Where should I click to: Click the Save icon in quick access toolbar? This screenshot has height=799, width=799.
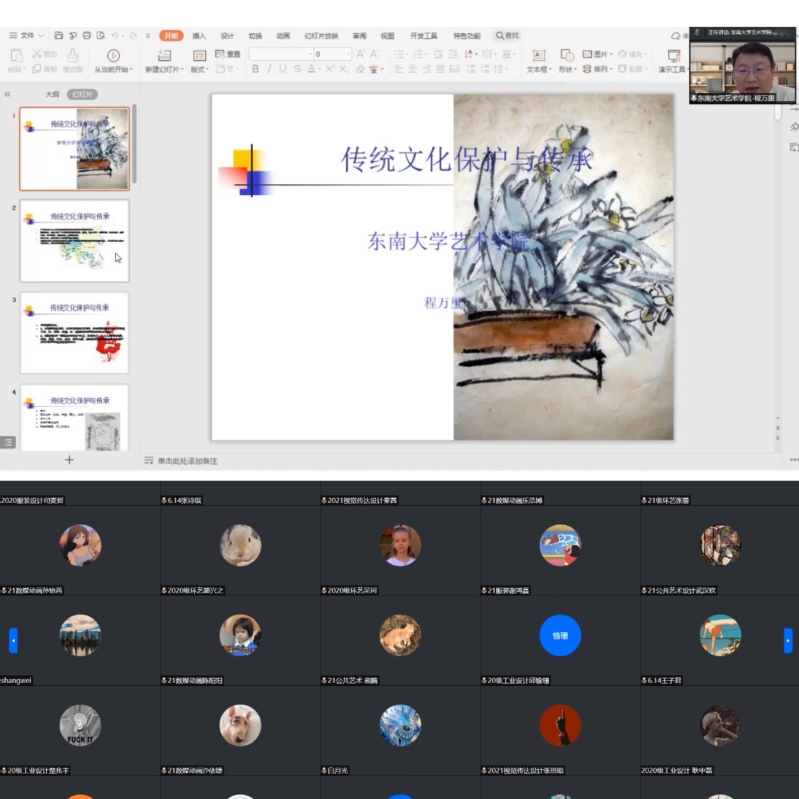point(59,36)
